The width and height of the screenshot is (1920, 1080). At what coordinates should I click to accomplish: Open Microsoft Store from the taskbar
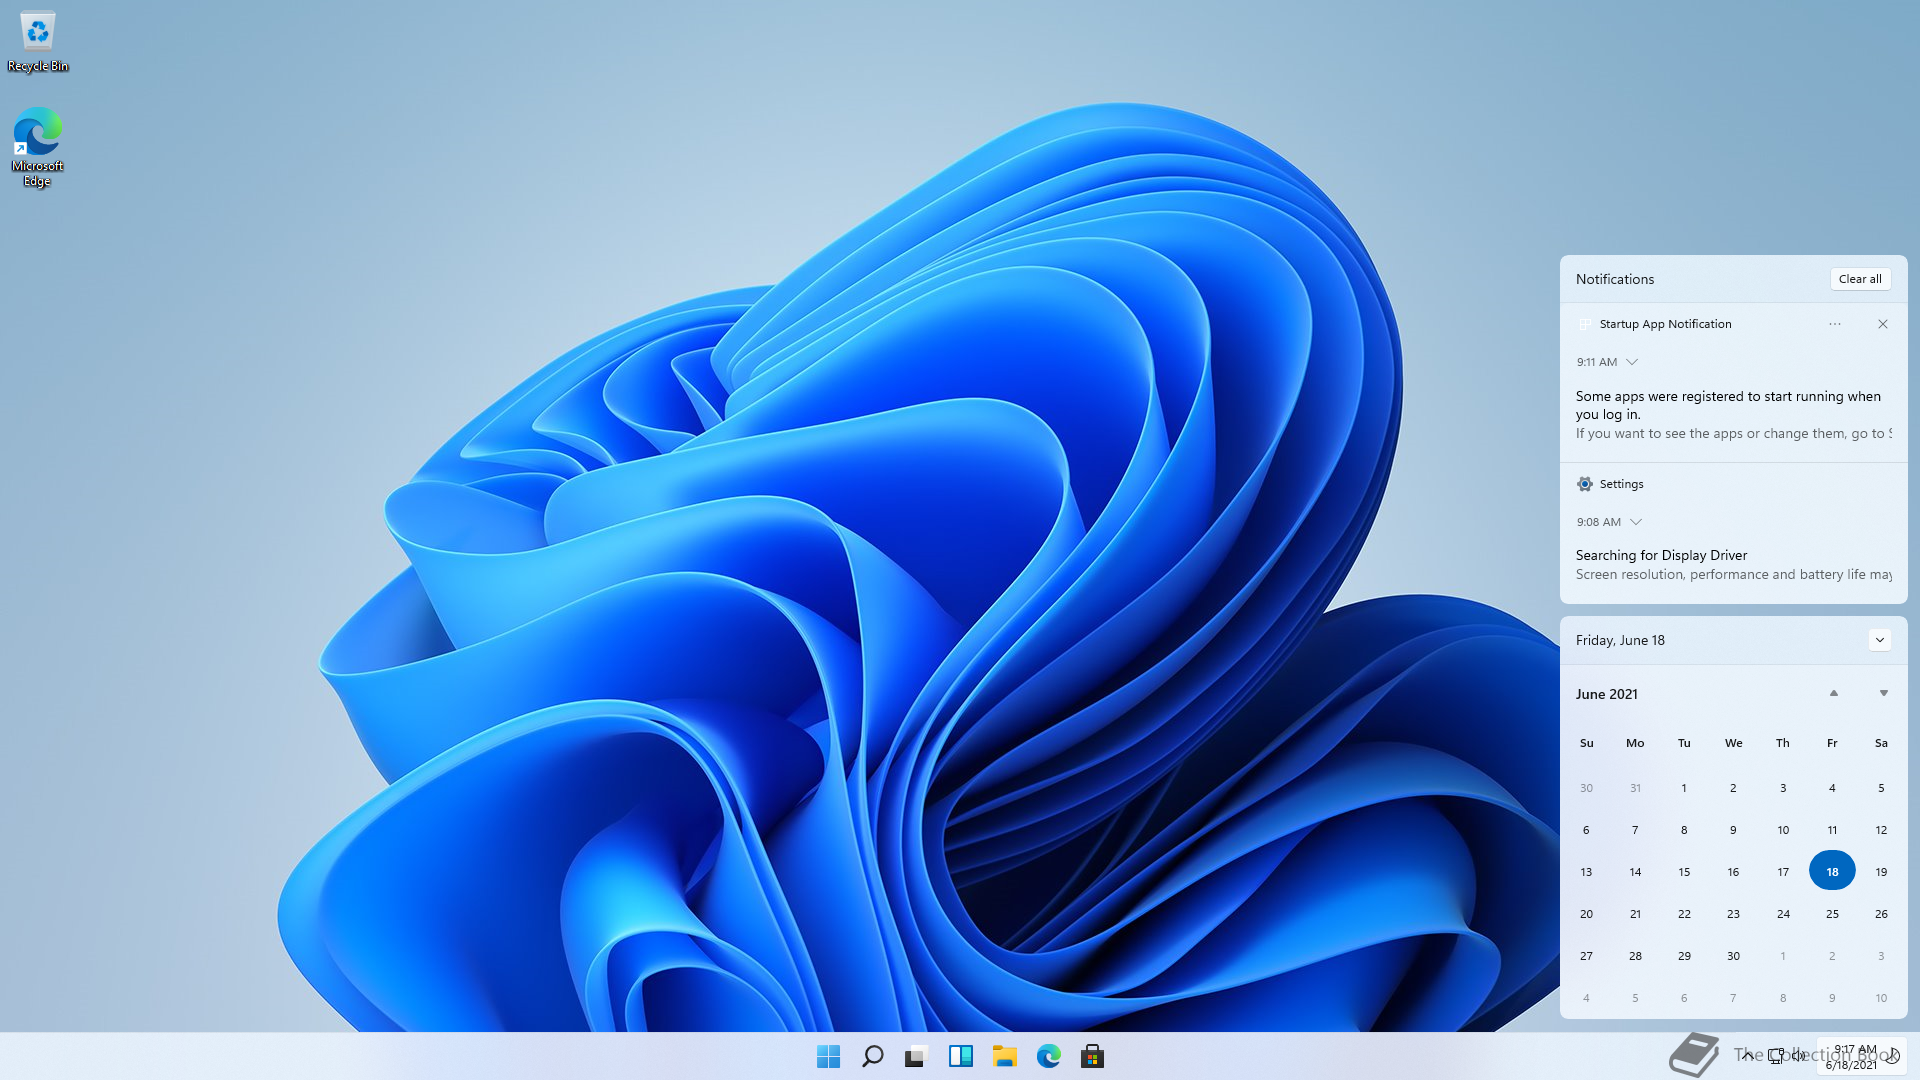[1093, 1056]
